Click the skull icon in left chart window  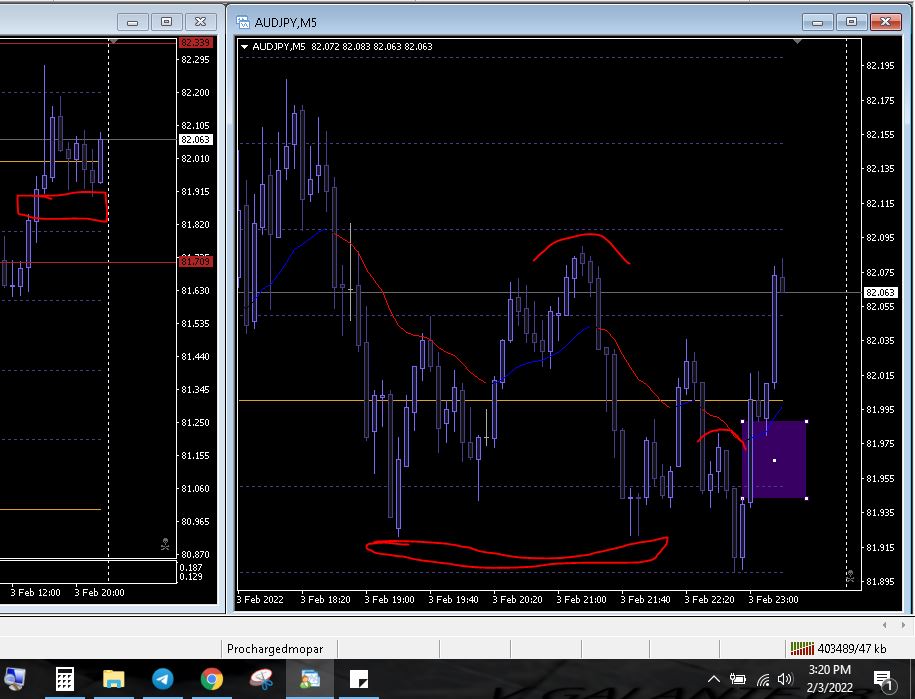pyautogui.click(x=165, y=544)
